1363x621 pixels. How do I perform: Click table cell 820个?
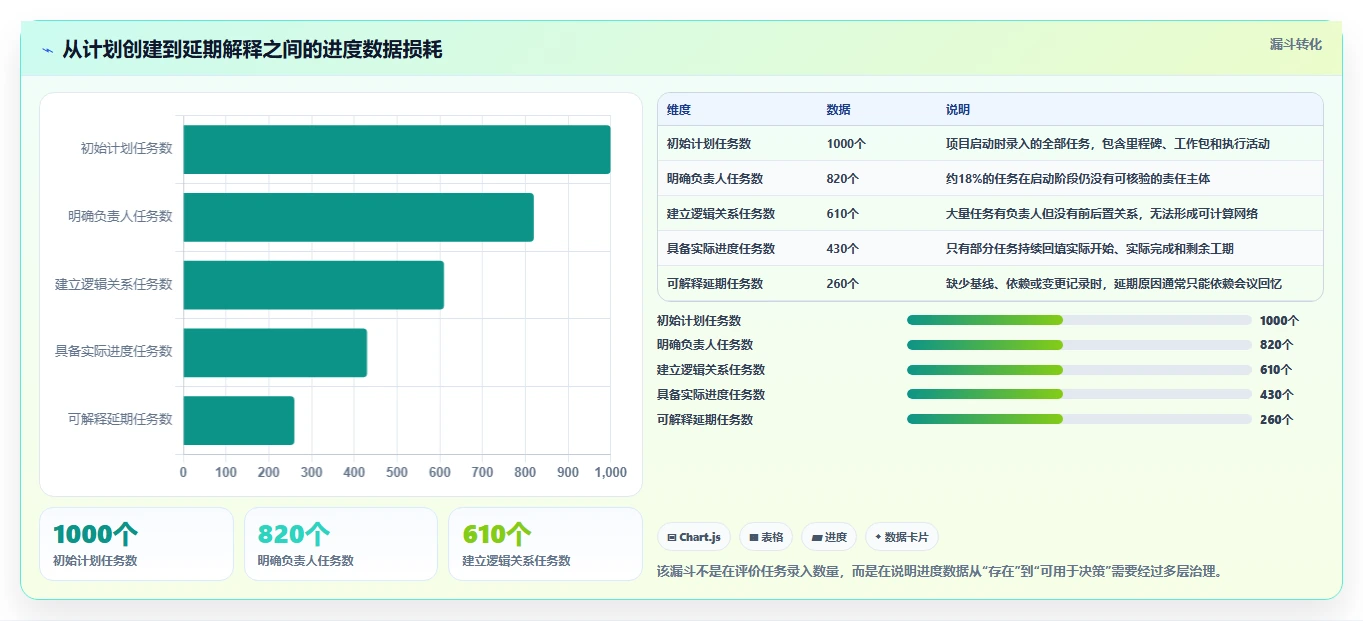point(843,179)
